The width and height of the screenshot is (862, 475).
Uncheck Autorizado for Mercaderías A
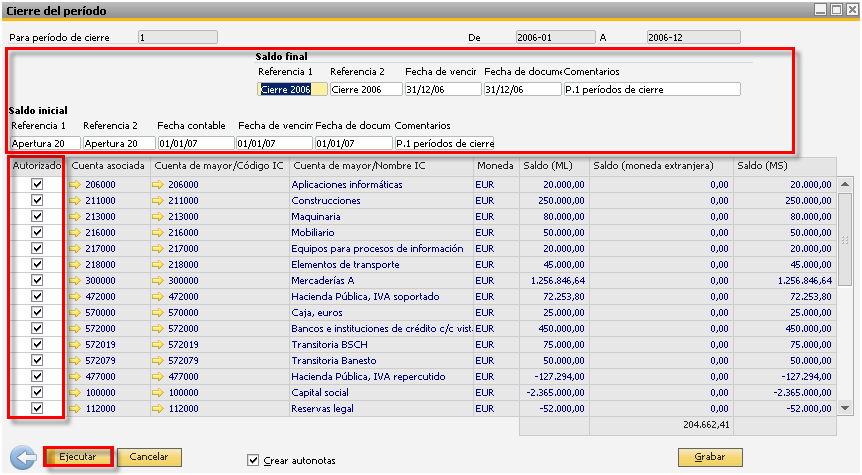tap(37, 280)
